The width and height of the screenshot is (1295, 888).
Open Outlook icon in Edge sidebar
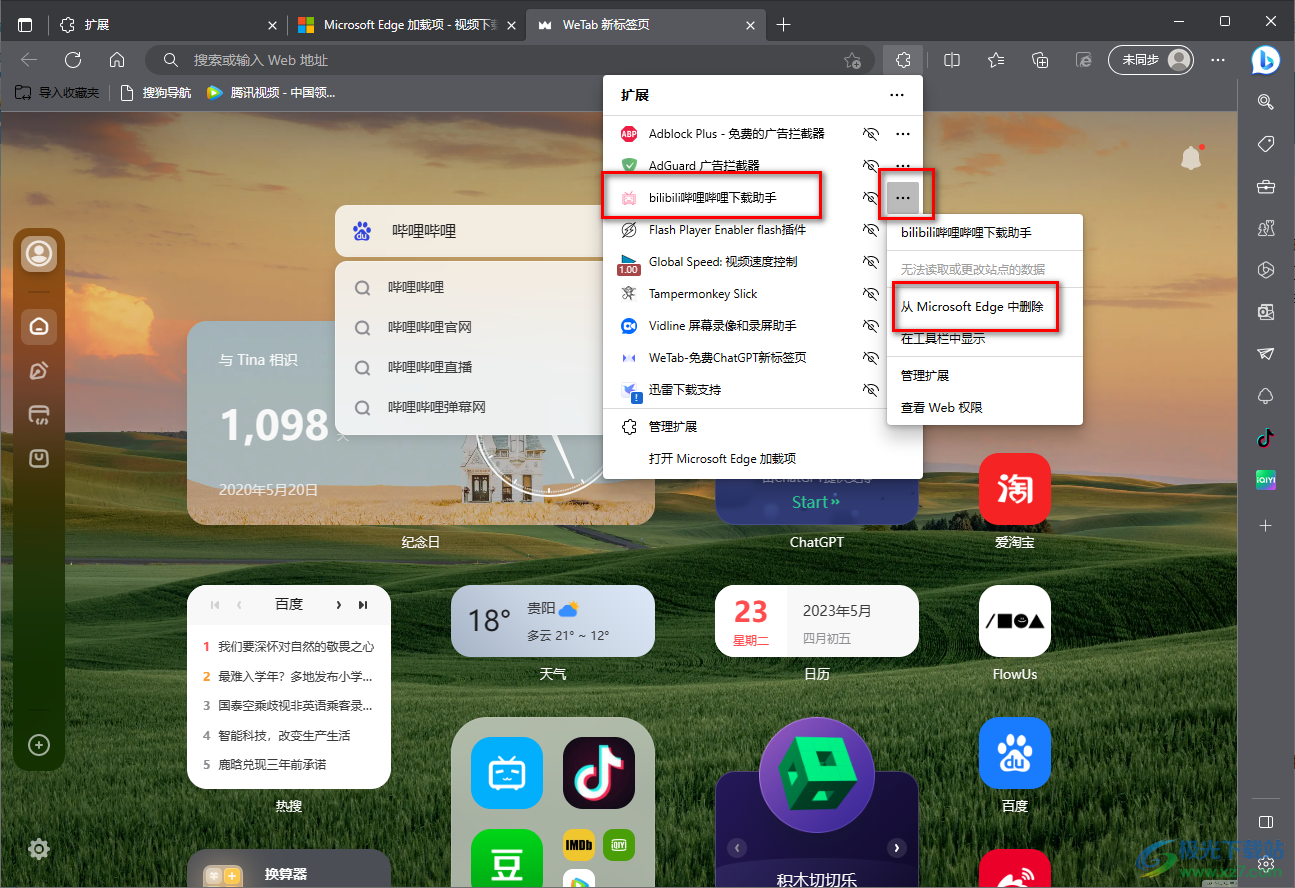[1265, 312]
